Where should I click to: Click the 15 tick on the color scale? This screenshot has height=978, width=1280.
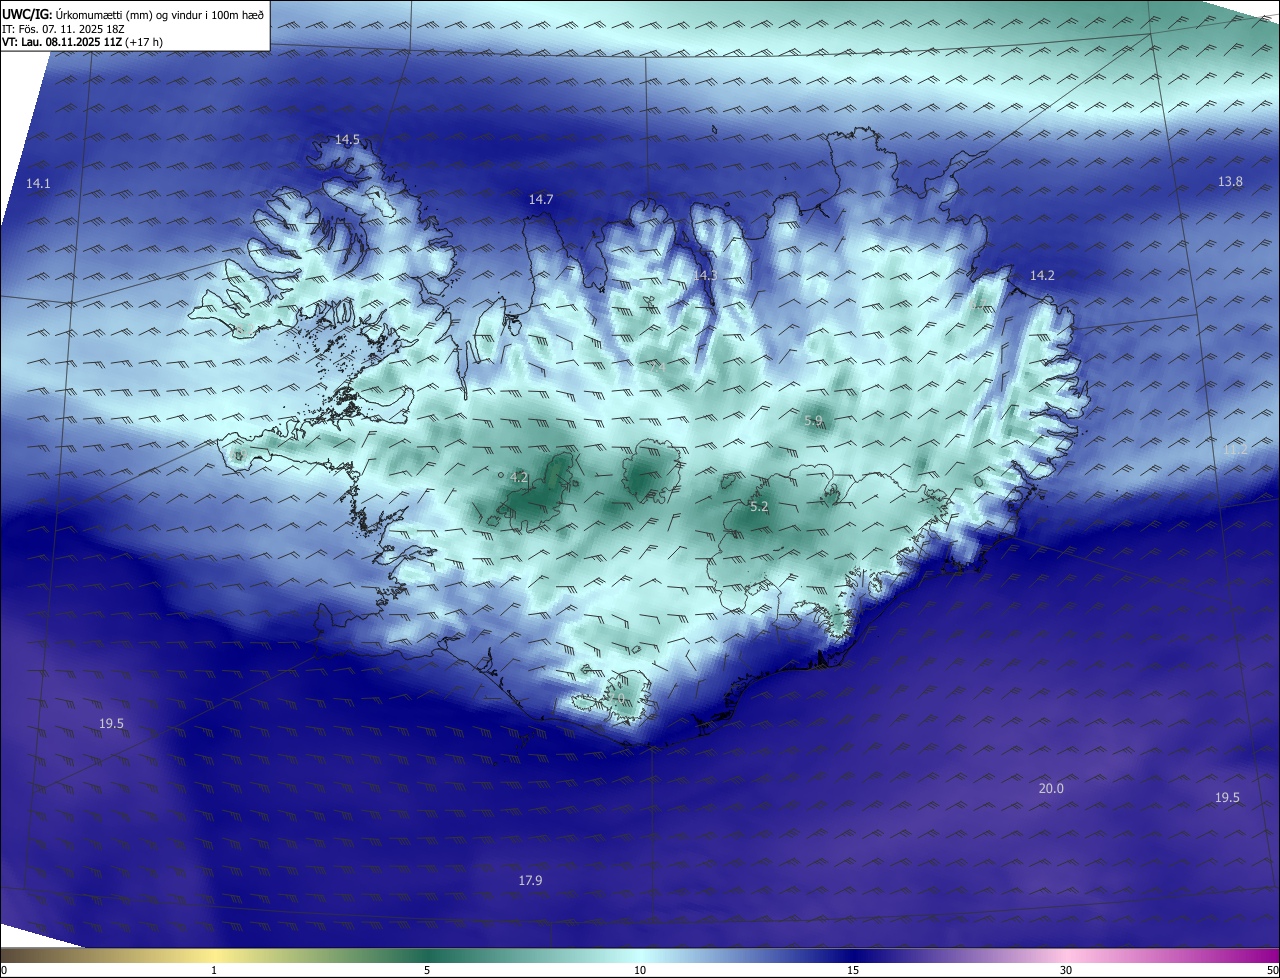853,970
